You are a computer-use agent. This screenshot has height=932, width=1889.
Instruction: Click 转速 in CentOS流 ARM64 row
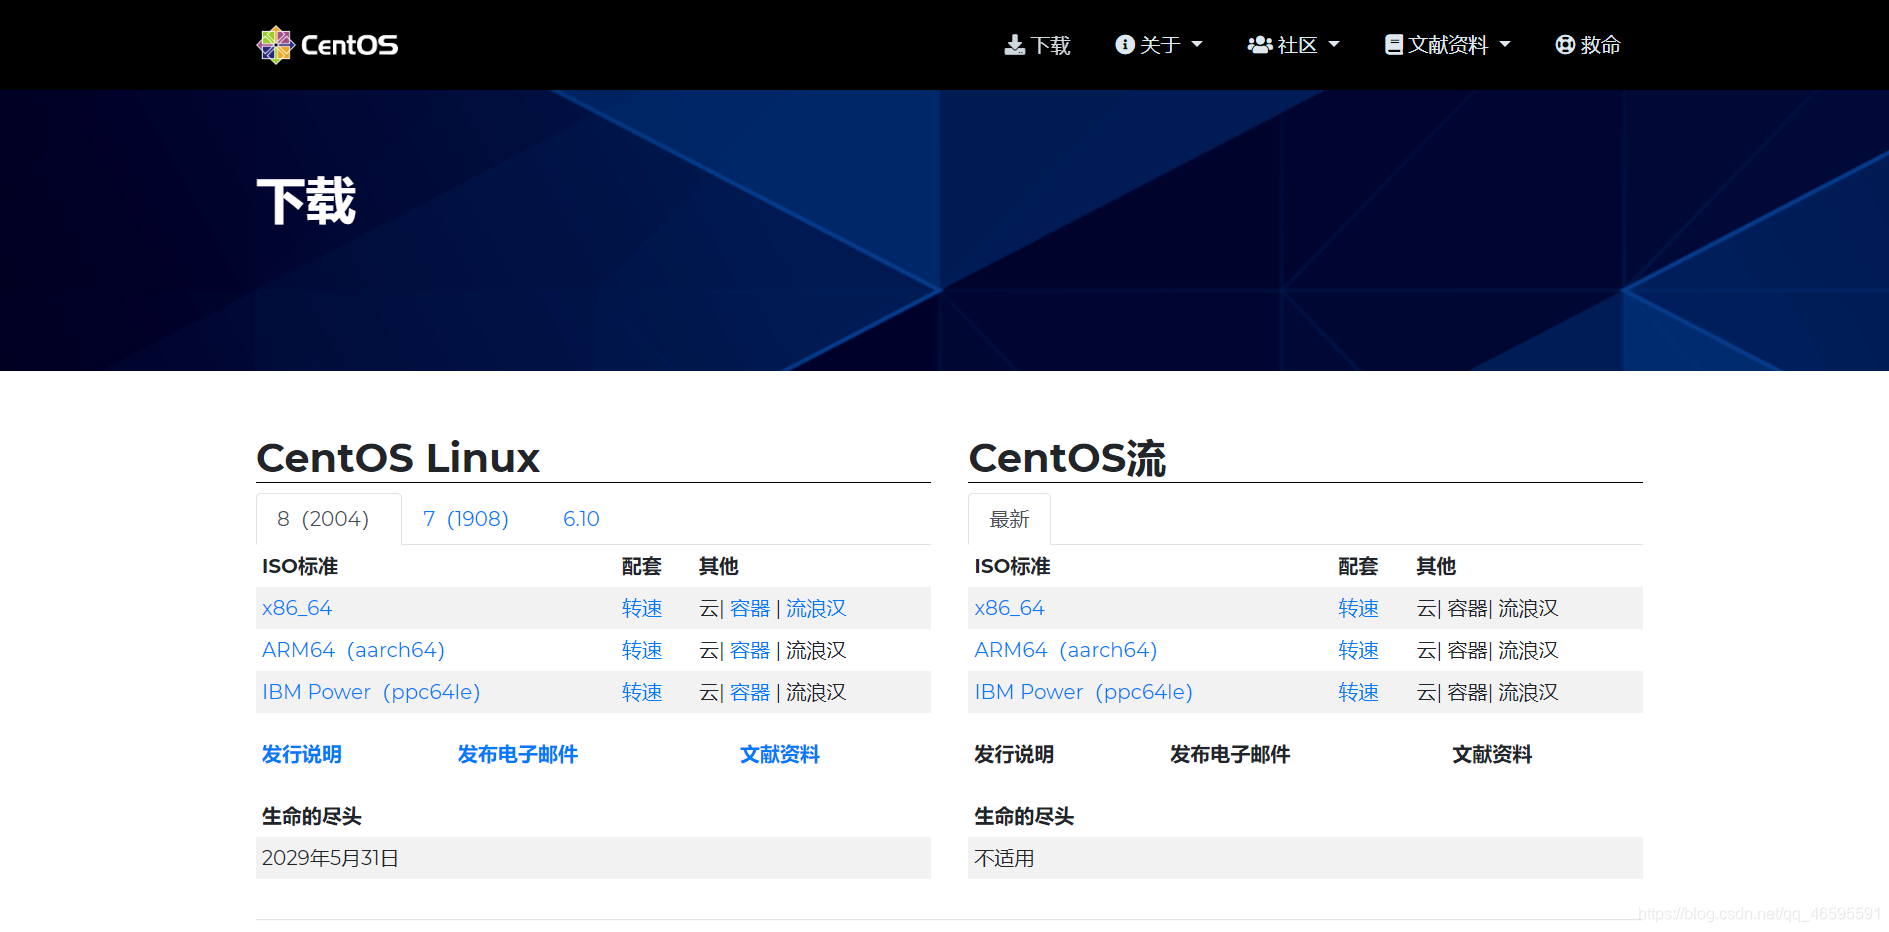click(1359, 650)
